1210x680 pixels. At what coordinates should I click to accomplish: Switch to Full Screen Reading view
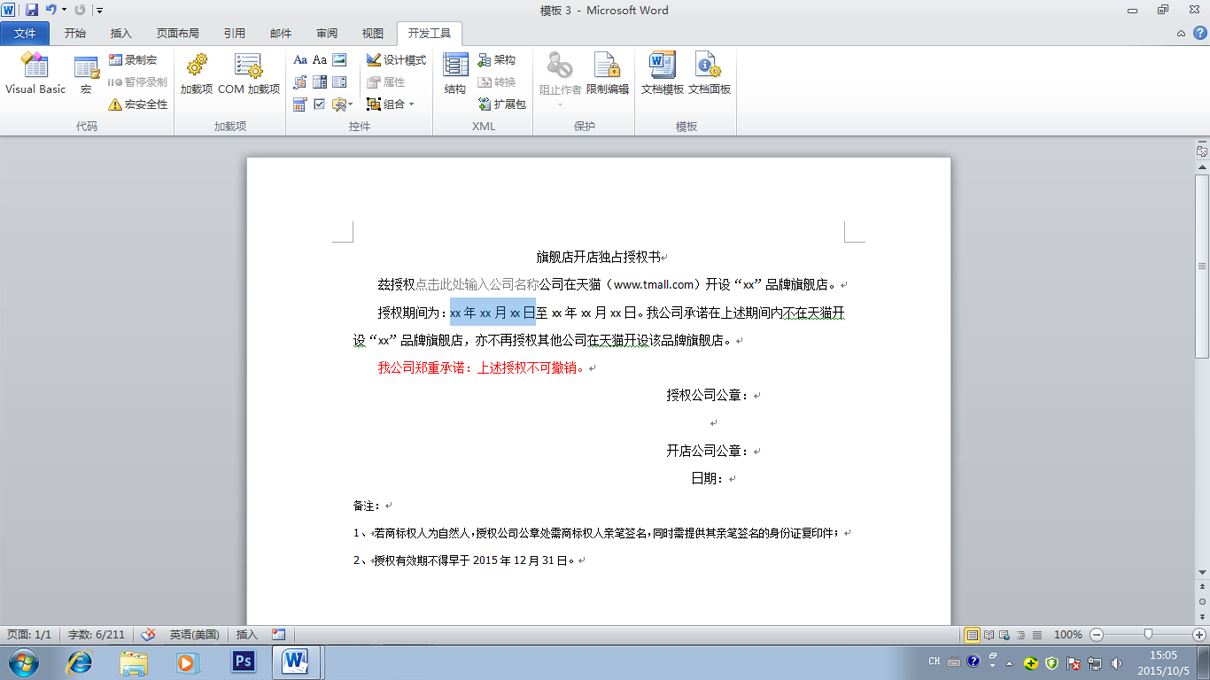pos(989,634)
